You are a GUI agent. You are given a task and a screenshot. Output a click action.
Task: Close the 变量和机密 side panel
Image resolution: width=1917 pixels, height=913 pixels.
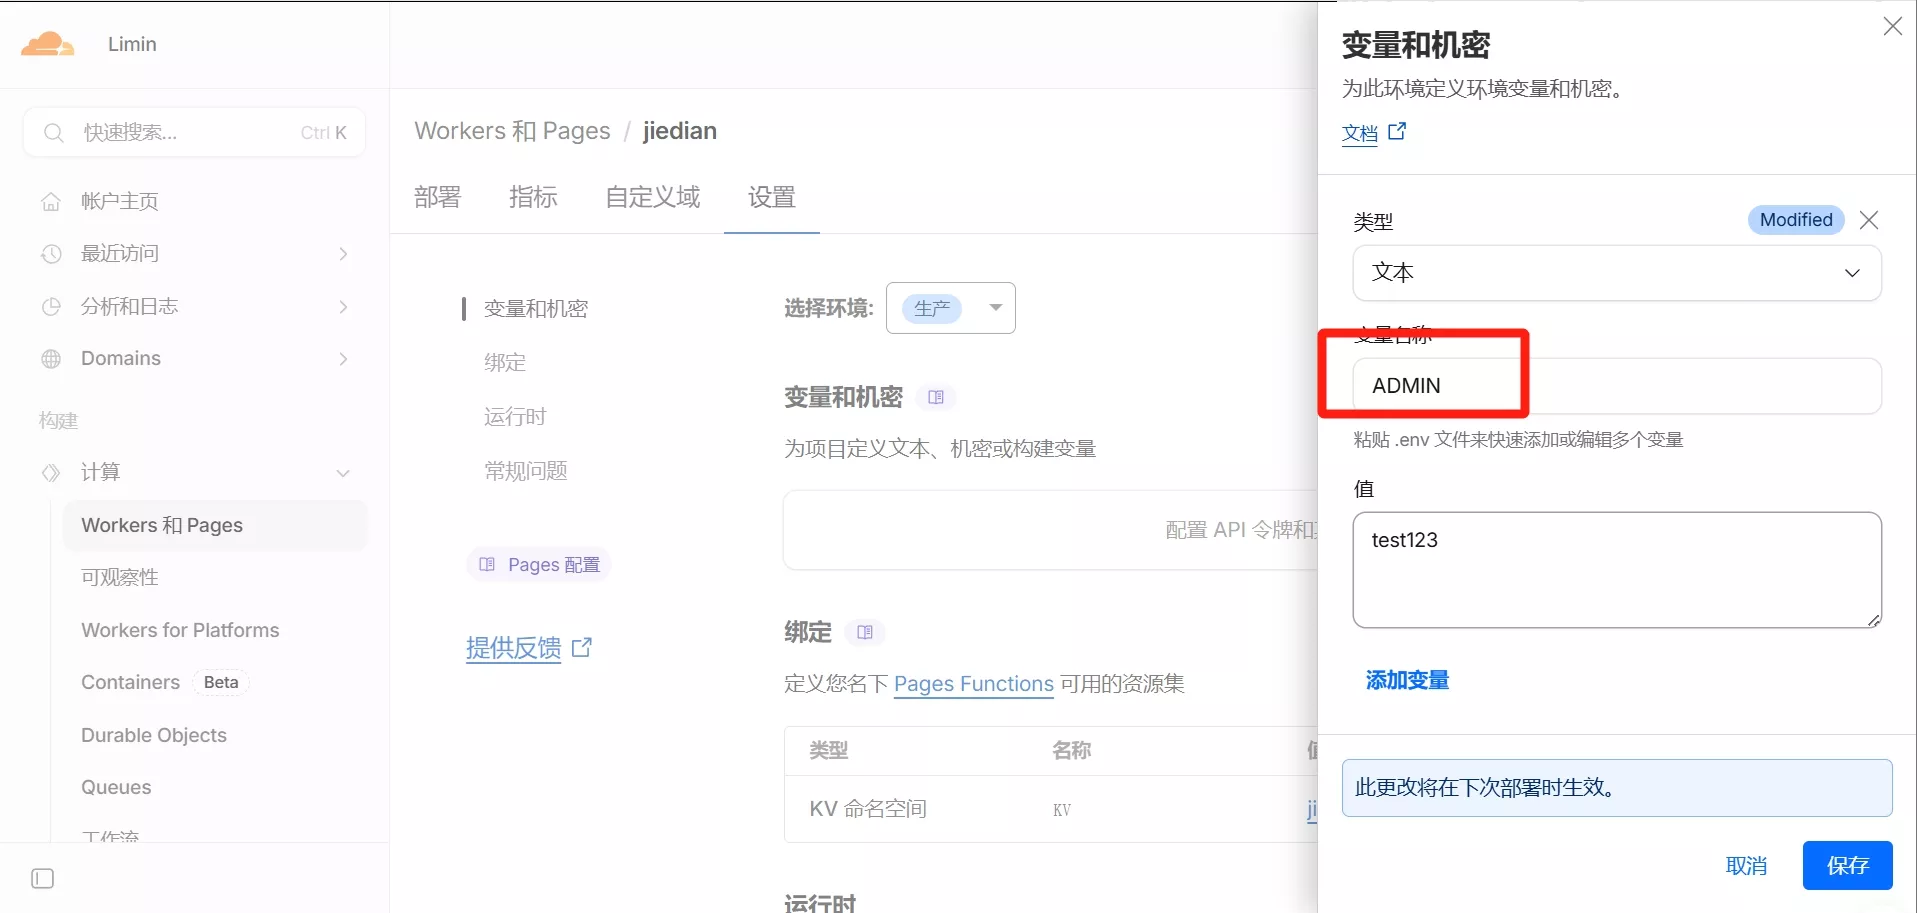(x=1892, y=27)
